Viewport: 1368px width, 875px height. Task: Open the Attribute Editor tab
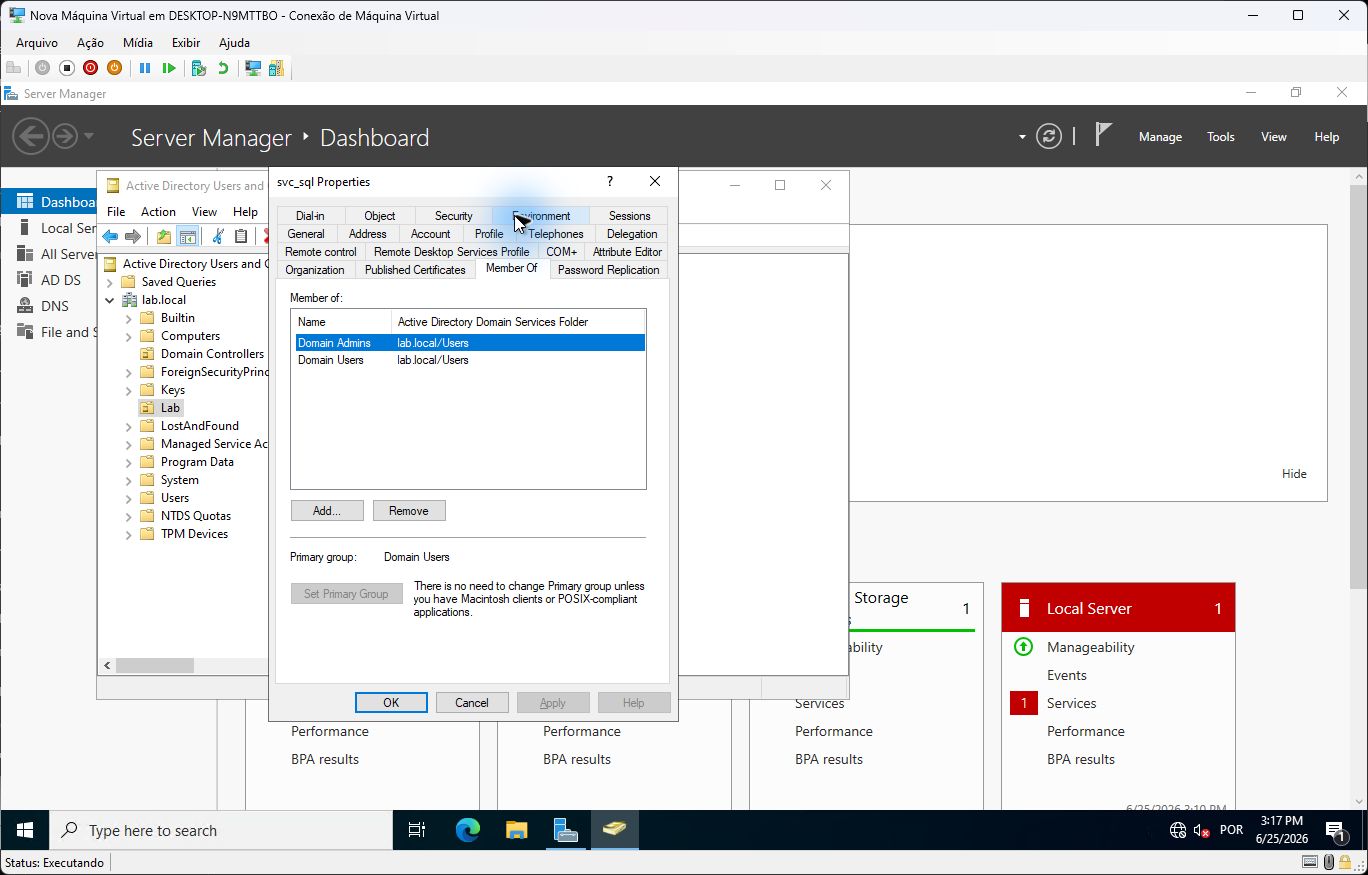(627, 252)
